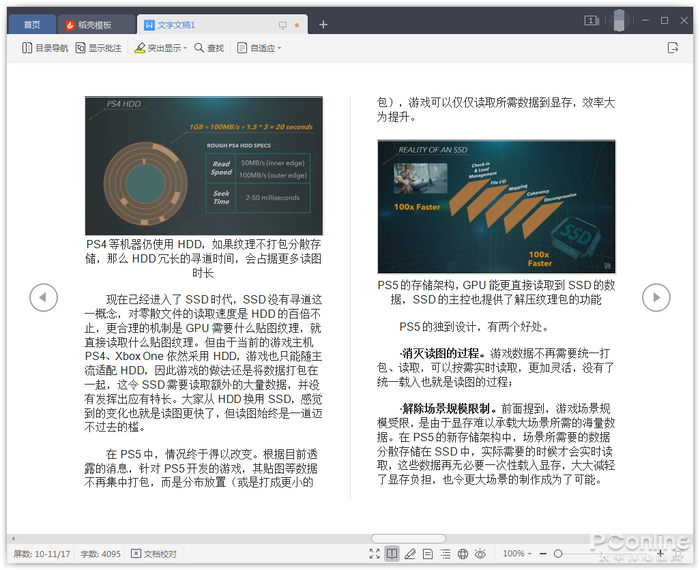Switch to writing mode pen icon
This screenshot has height=570, width=700.
pos(410,554)
